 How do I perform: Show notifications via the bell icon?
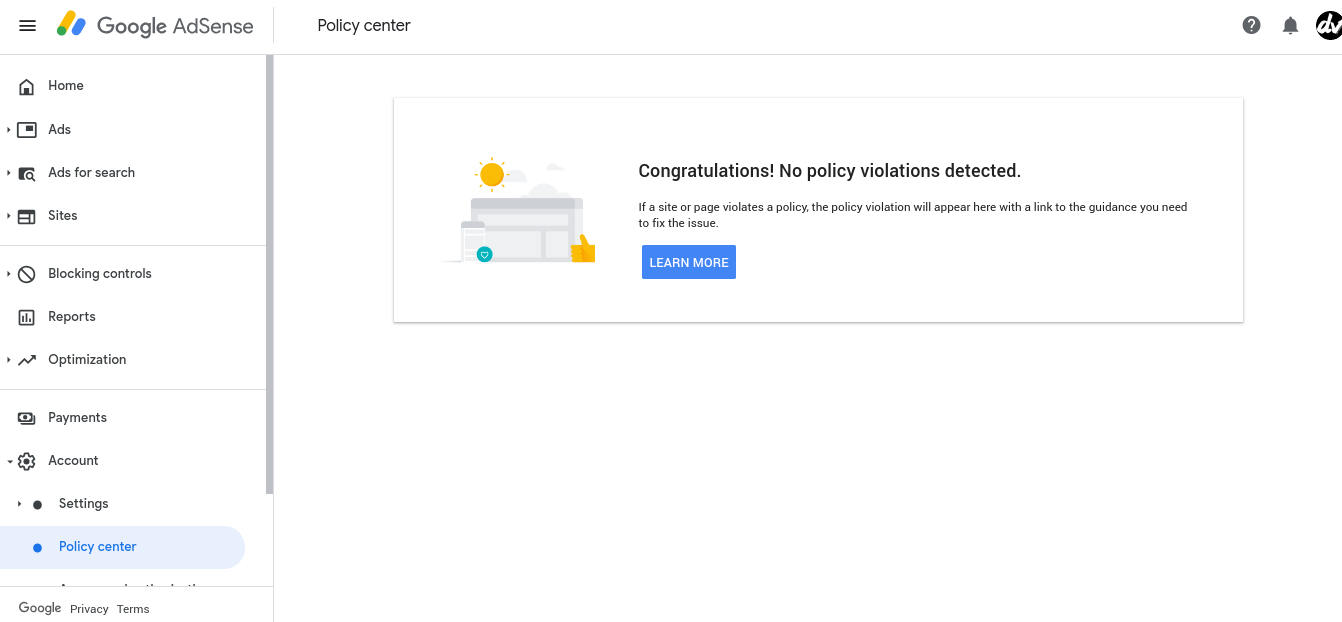coord(1290,26)
